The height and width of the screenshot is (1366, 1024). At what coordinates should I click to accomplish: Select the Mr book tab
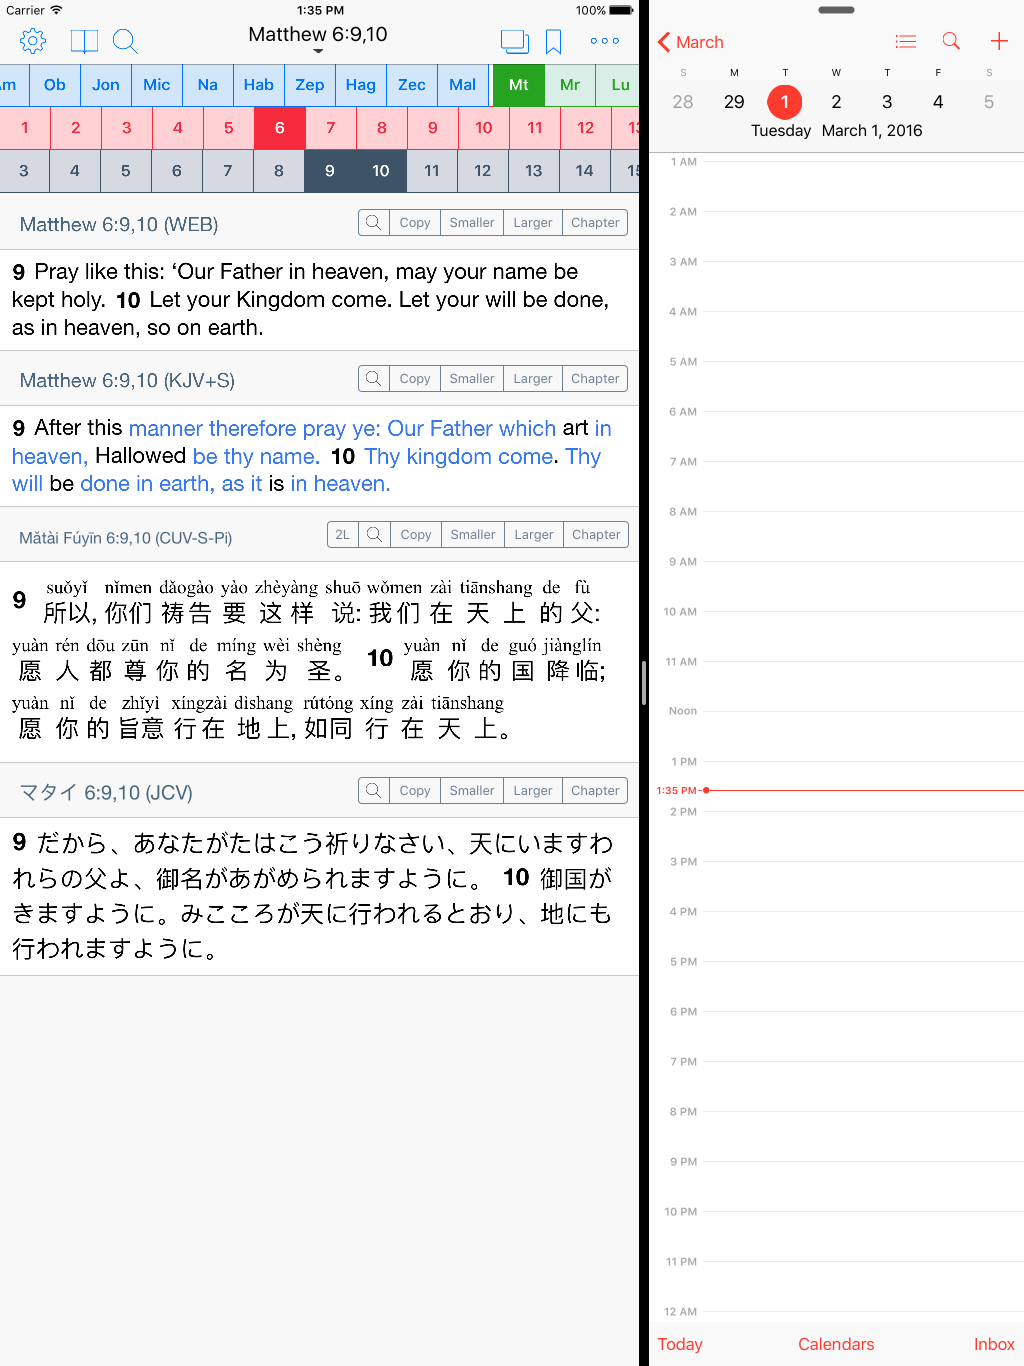570,85
